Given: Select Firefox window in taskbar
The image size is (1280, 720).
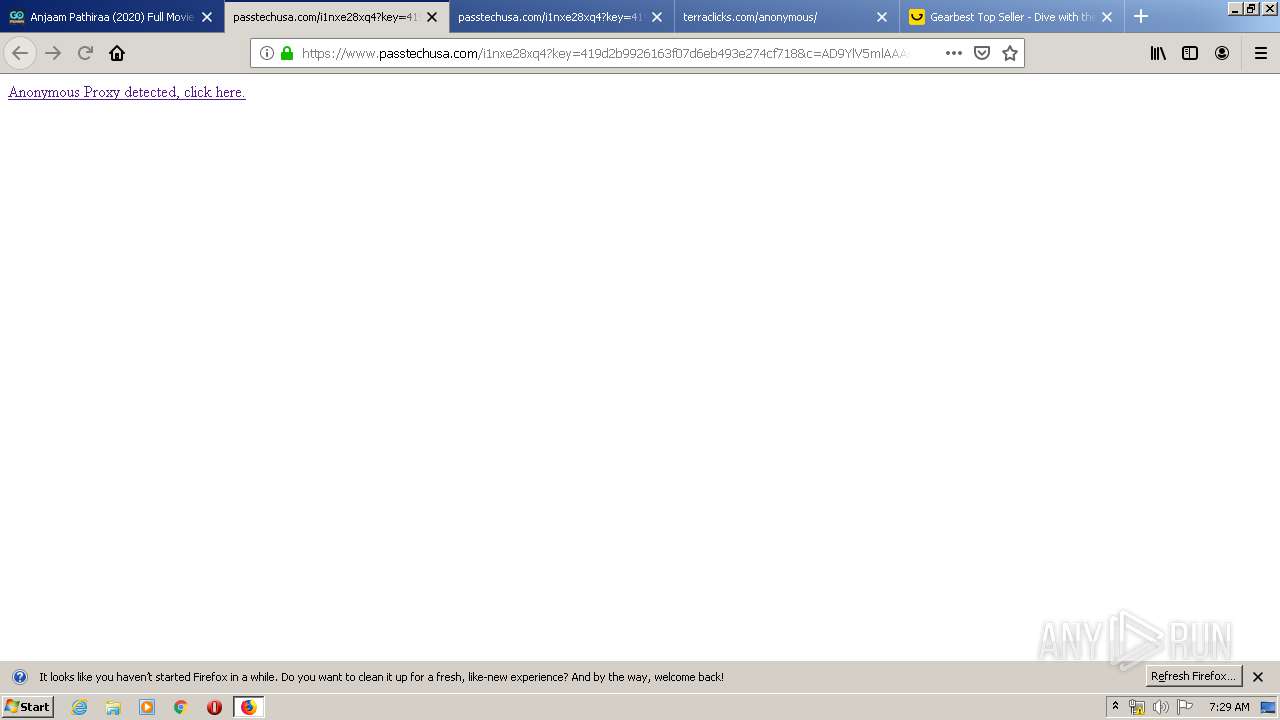Looking at the screenshot, I should pyautogui.click(x=248, y=707).
